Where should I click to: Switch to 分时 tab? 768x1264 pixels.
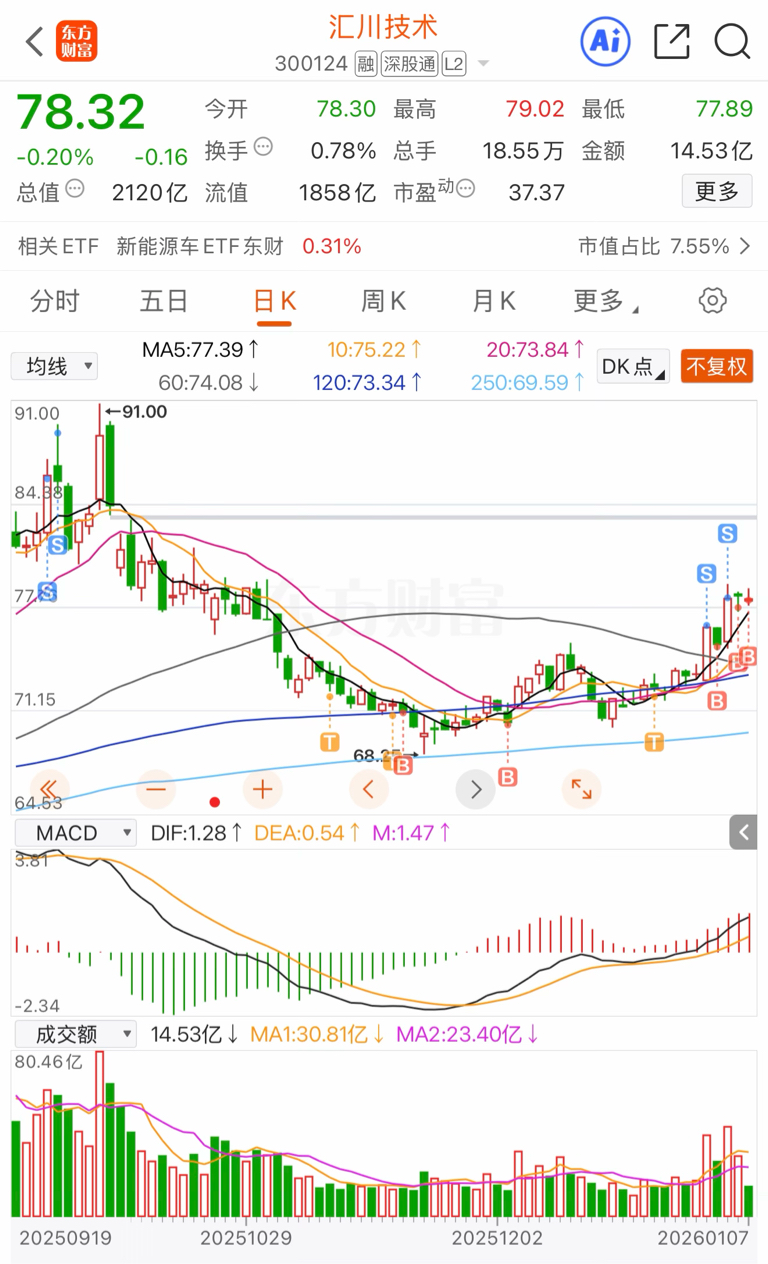point(55,301)
